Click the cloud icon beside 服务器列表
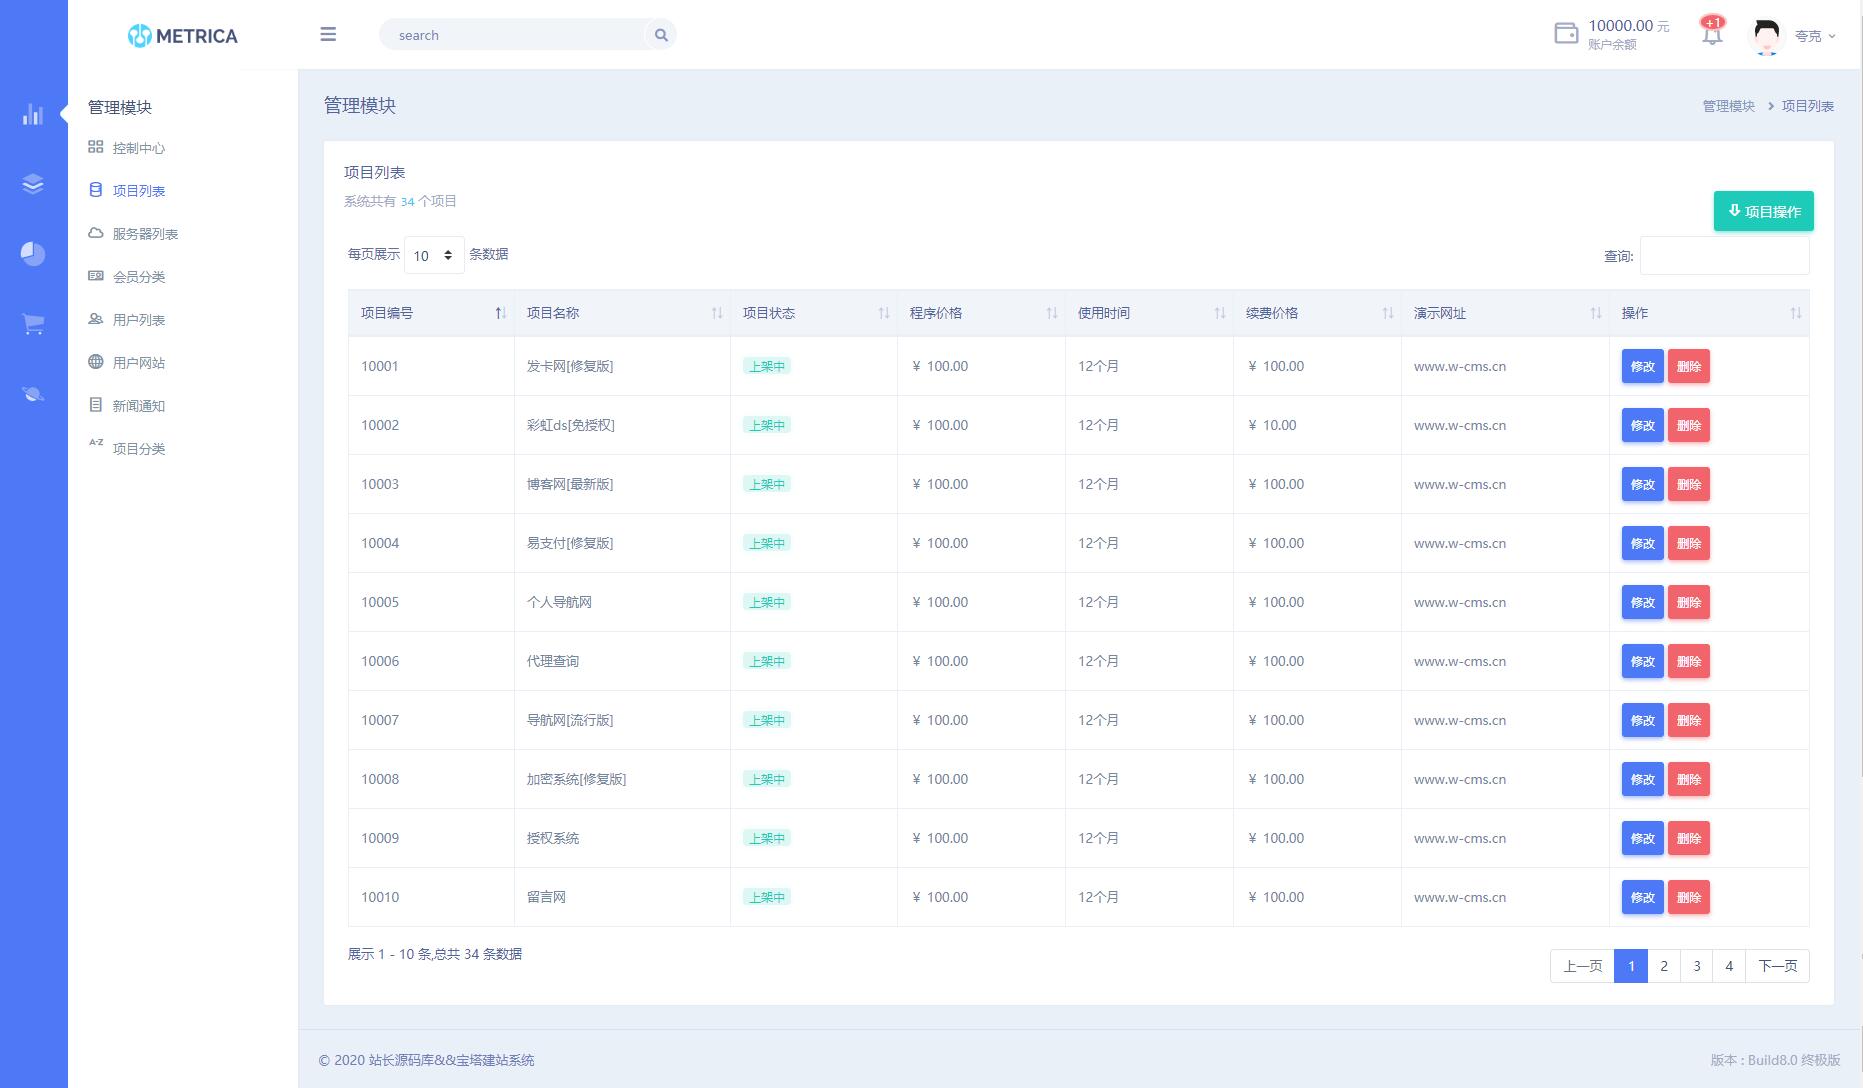 (96, 233)
